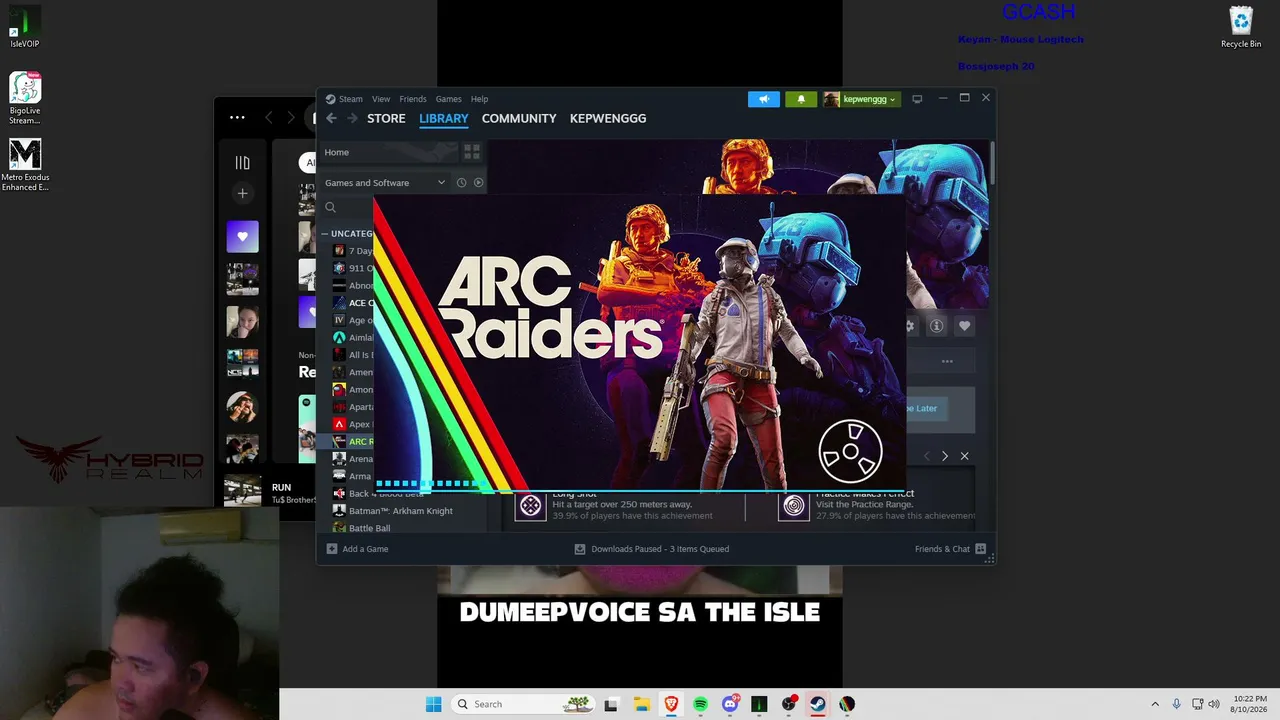This screenshot has height=720, width=1280.
Task: Click the taskbar Search box
Action: (x=521, y=704)
